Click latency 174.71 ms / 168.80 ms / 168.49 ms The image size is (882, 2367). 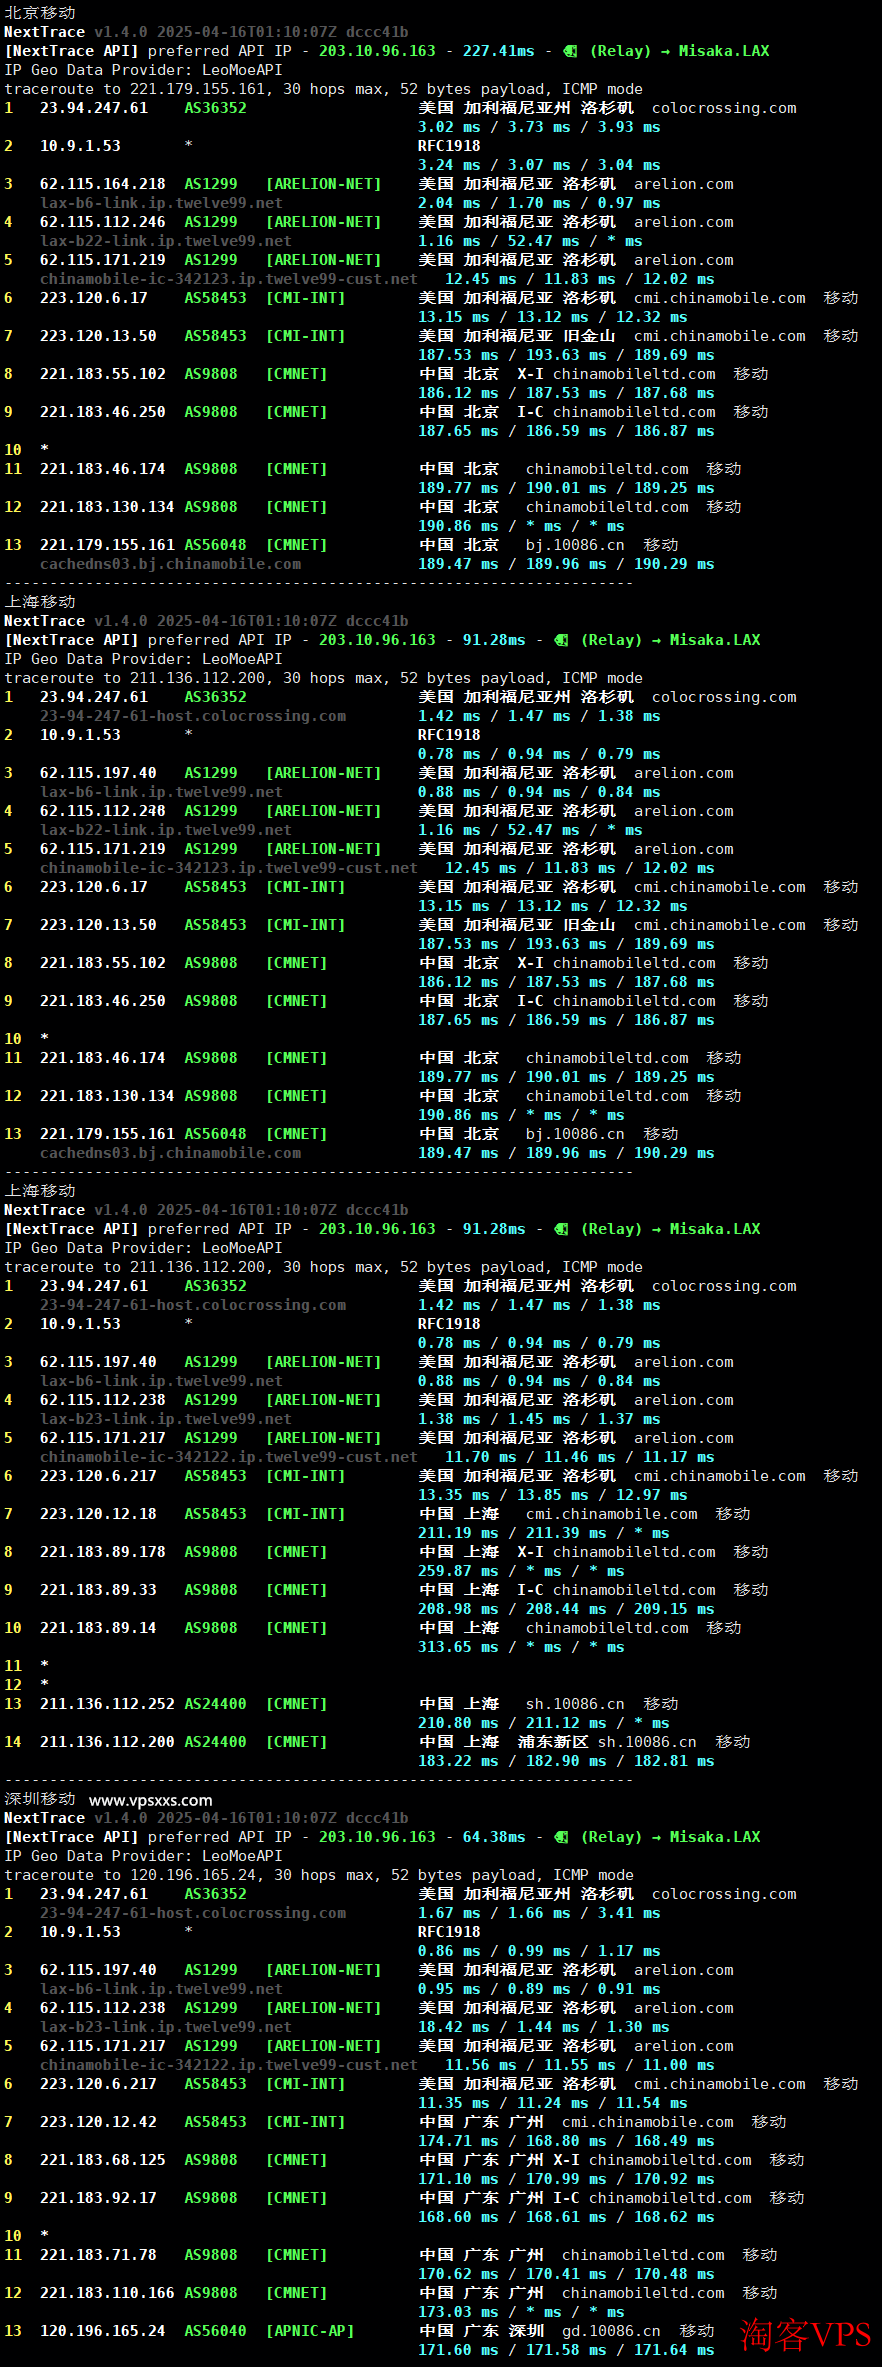pos(566,2141)
